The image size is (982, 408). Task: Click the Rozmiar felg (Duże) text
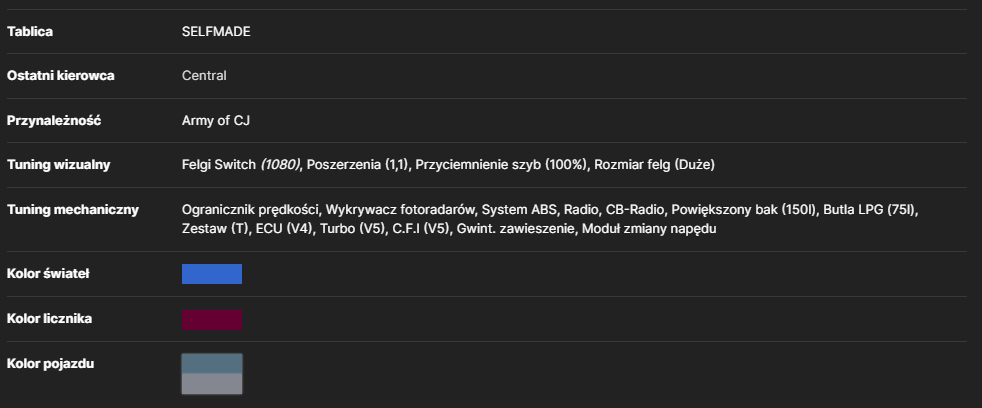pyautogui.click(x=654, y=165)
